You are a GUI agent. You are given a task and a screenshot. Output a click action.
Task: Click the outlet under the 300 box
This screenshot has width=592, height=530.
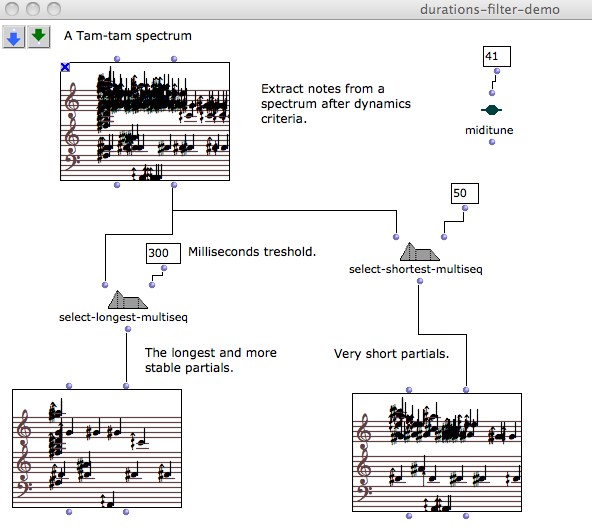pyautogui.click(x=164, y=268)
